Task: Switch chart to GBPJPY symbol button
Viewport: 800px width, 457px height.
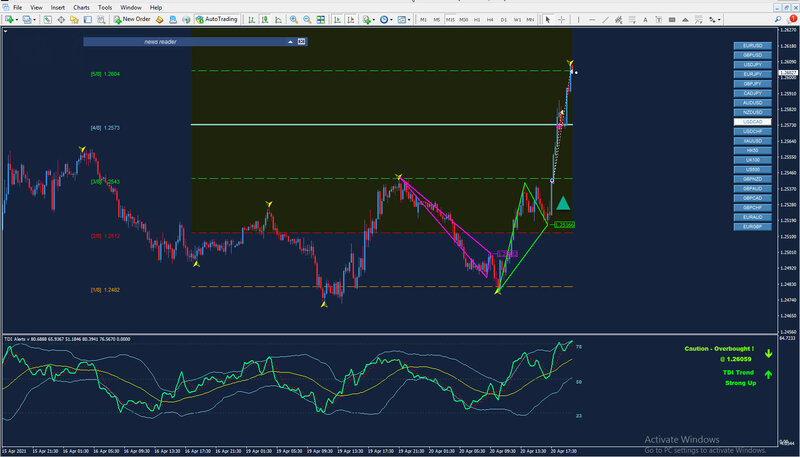Action: pyautogui.click(x=753, y=84)
